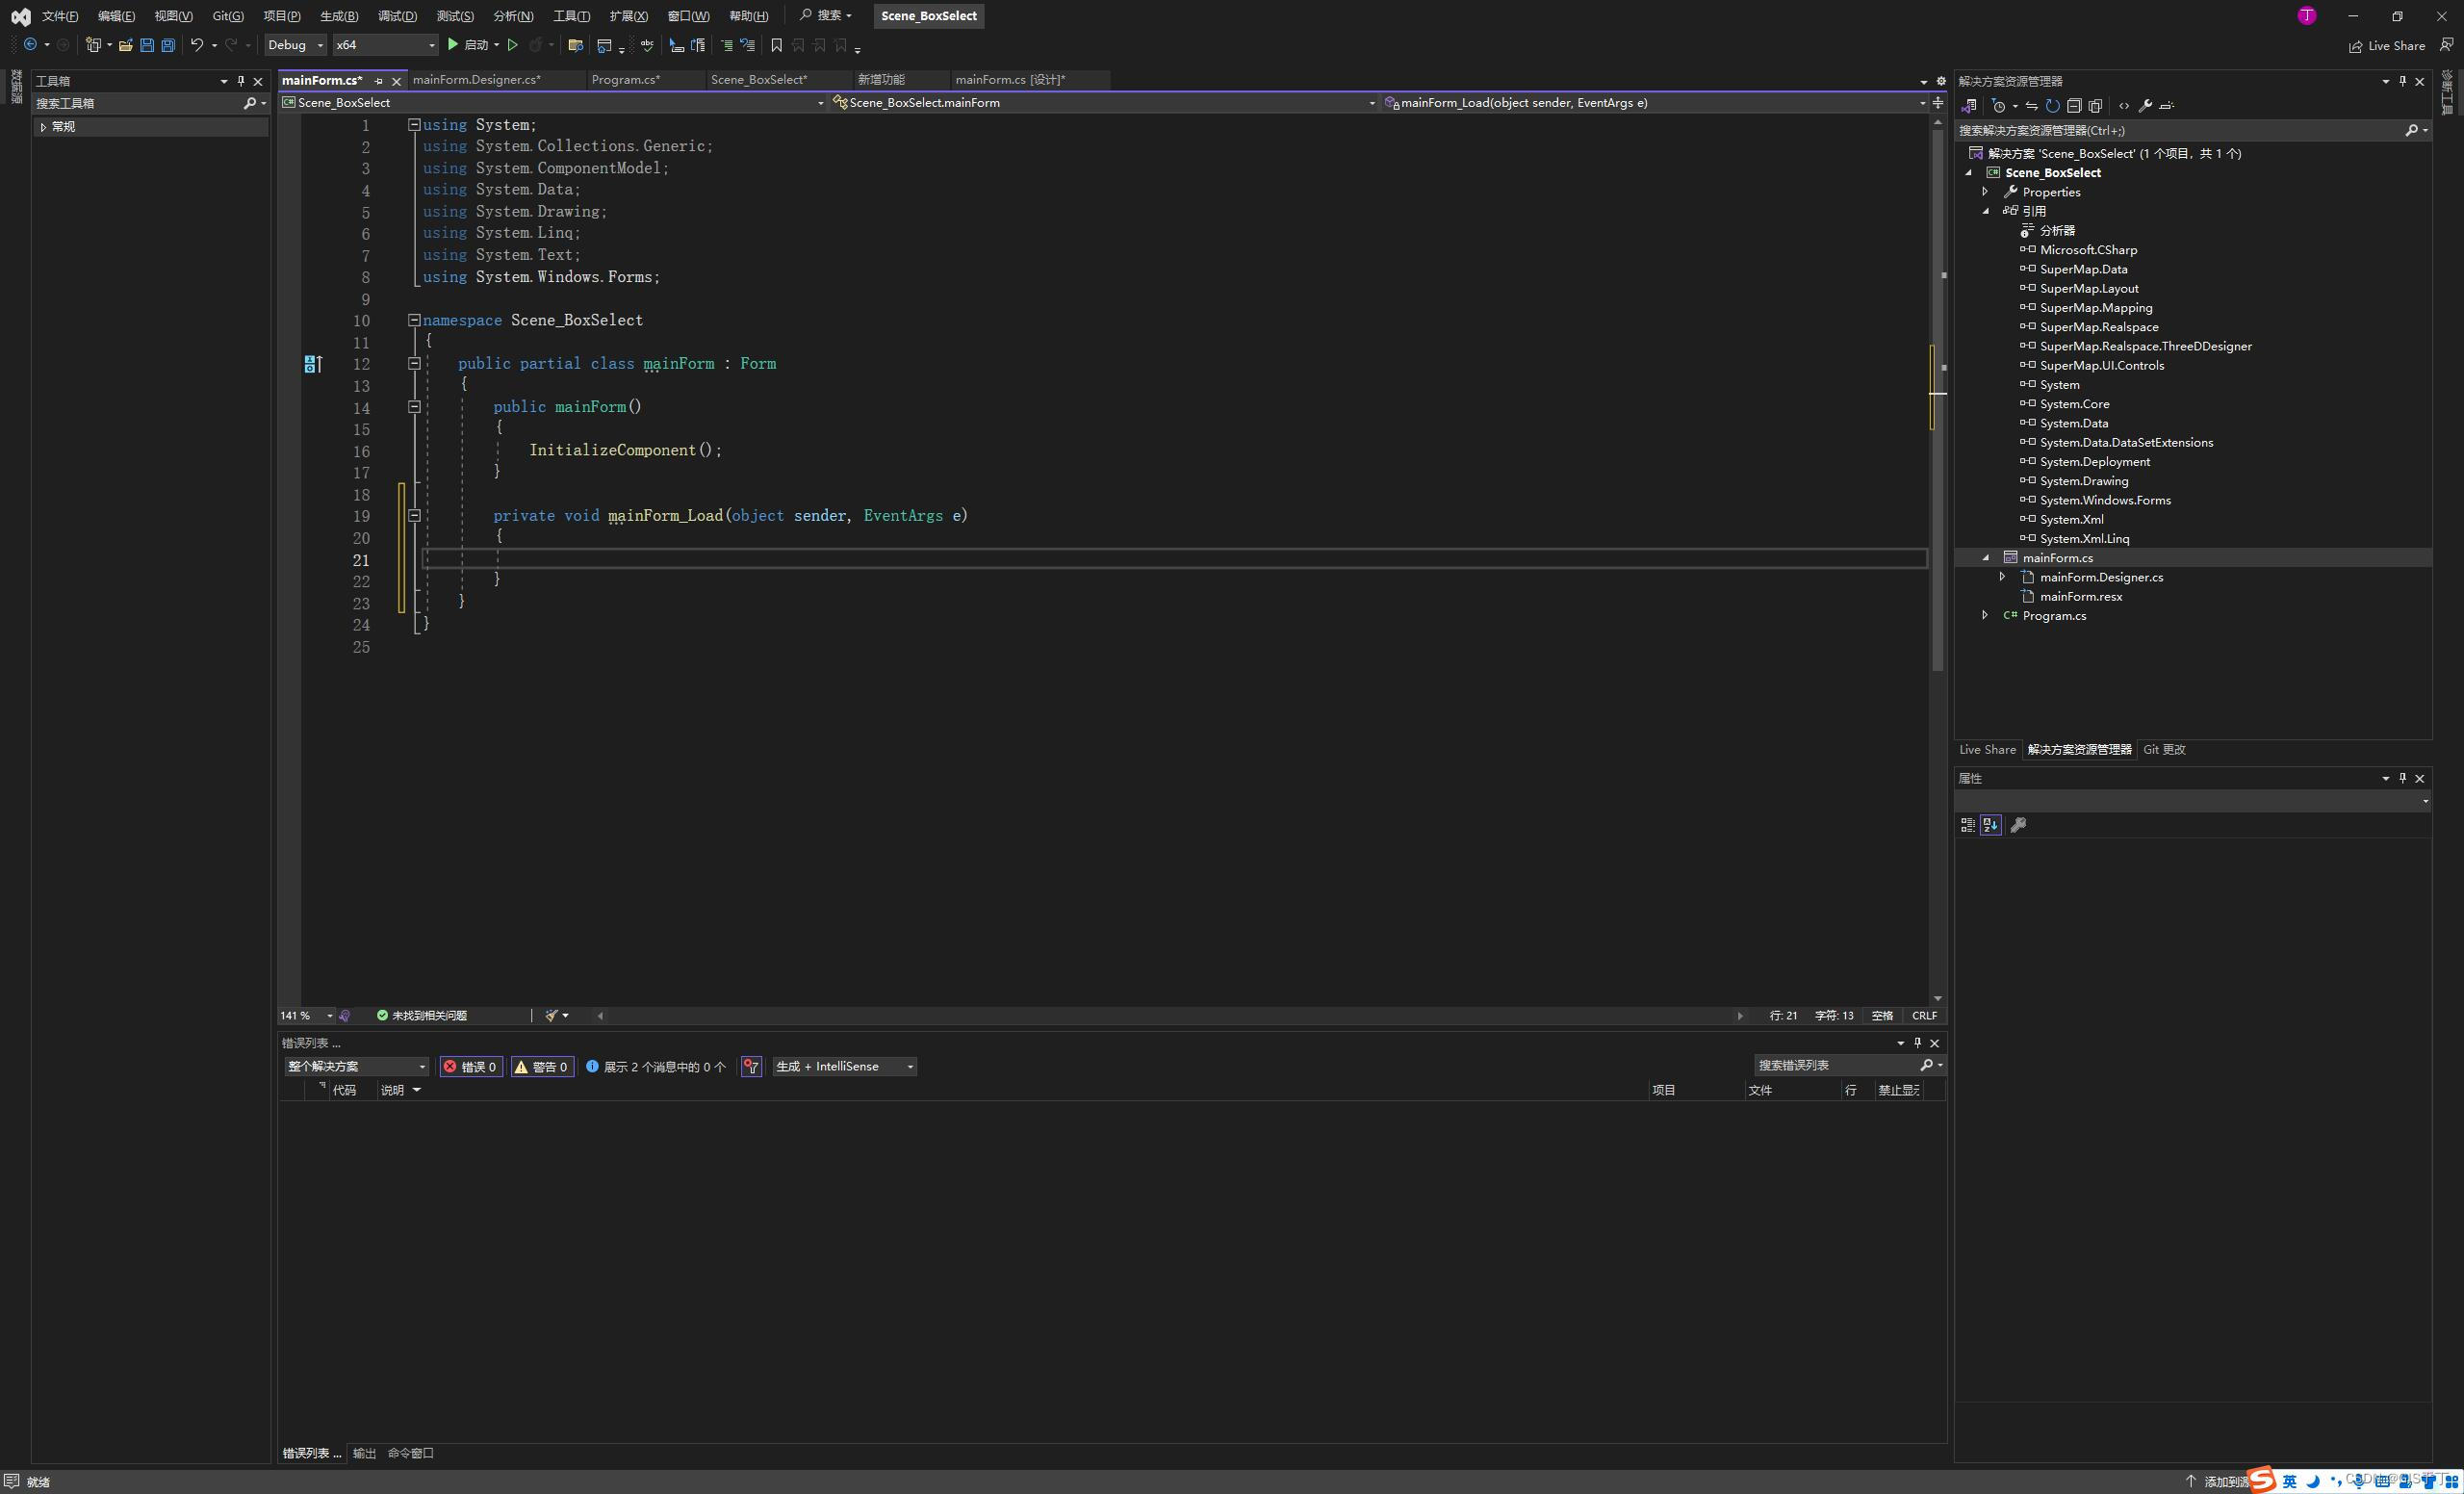Open the Debug configuration dropdown
This screenshot has width=2464, height=1494.
pos(295,45)
